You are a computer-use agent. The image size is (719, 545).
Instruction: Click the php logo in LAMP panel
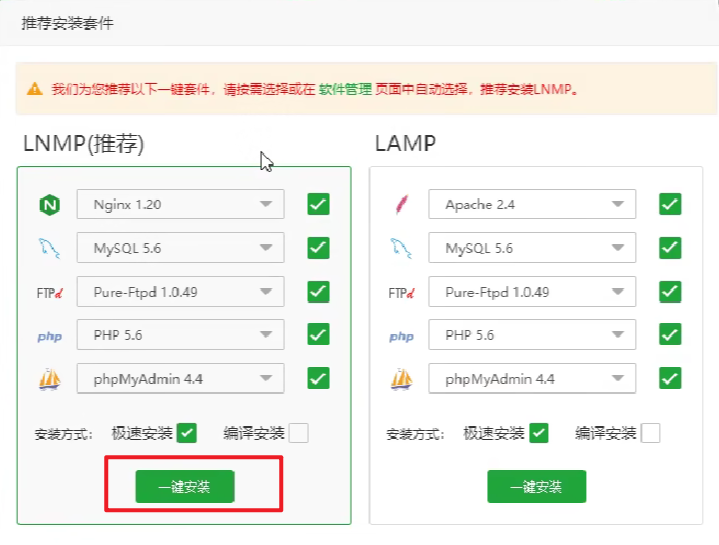coord(401,336)
